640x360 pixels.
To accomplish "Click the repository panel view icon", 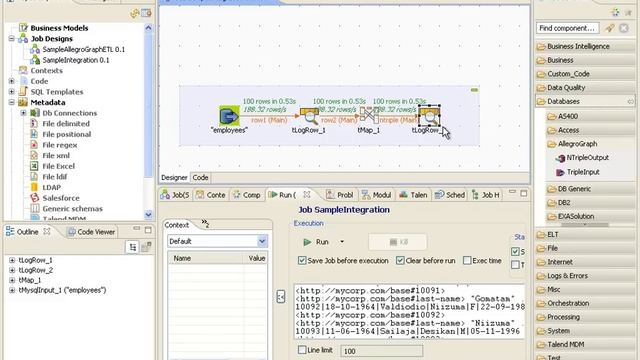I will tap(146, 14).
